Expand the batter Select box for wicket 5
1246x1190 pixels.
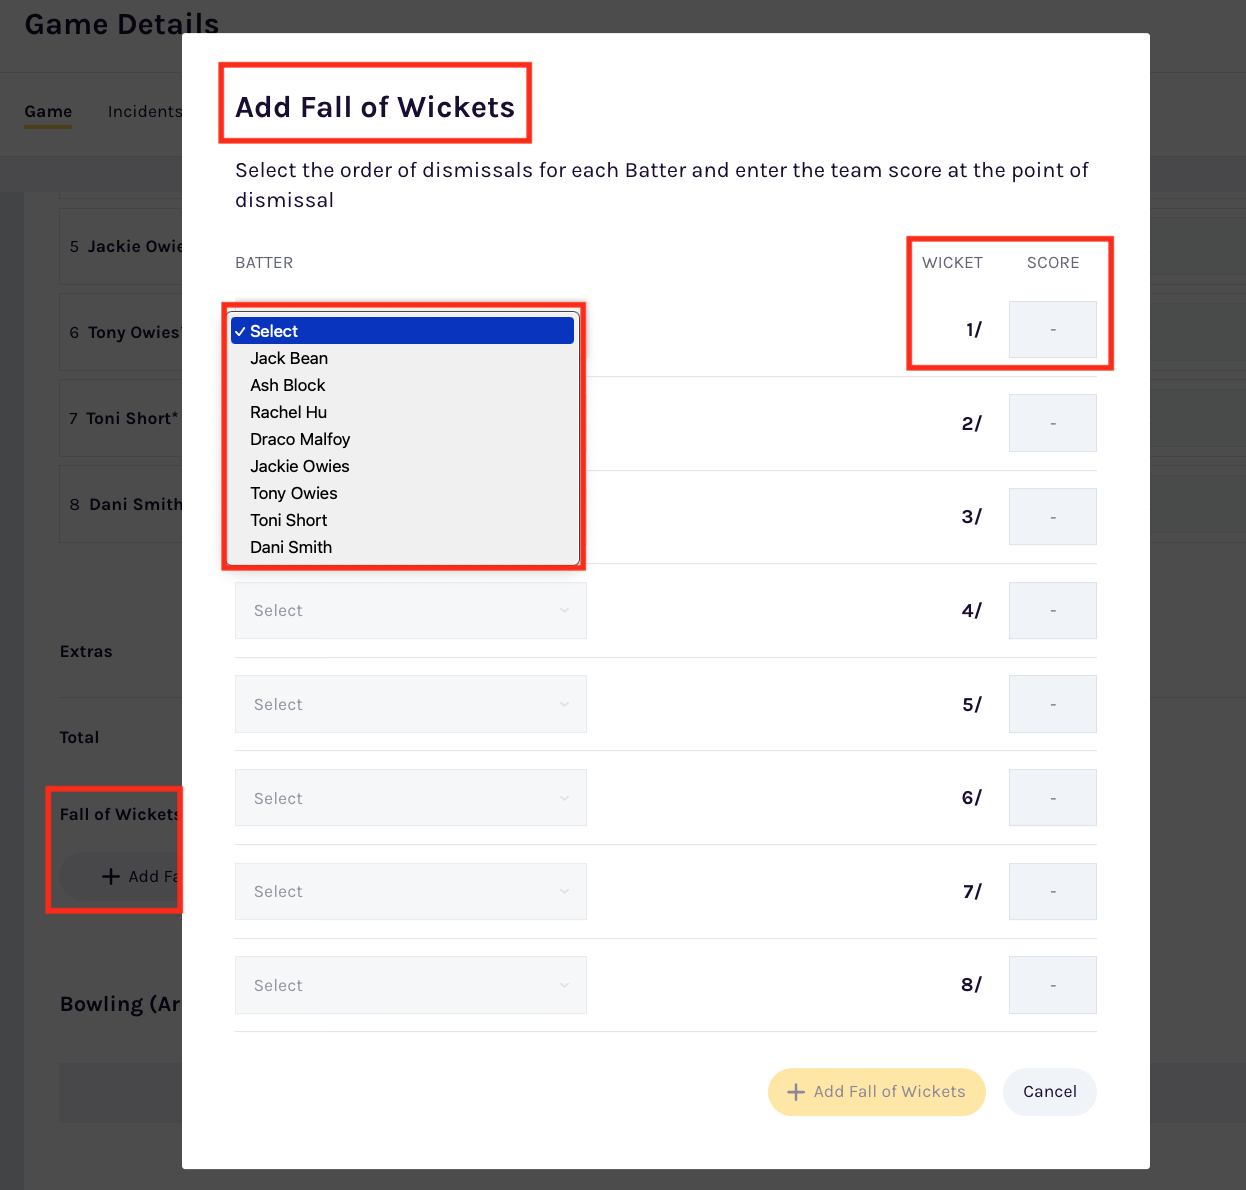410,705
